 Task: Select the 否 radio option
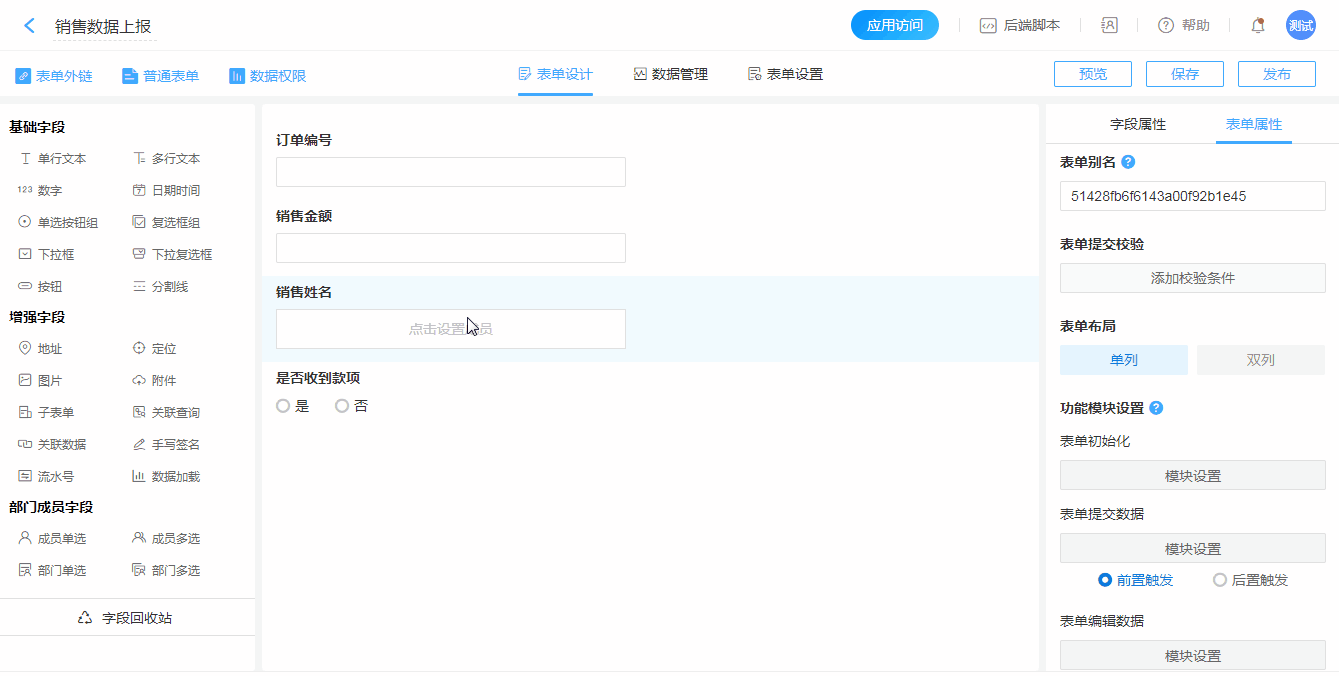click(x=342, y=406)
